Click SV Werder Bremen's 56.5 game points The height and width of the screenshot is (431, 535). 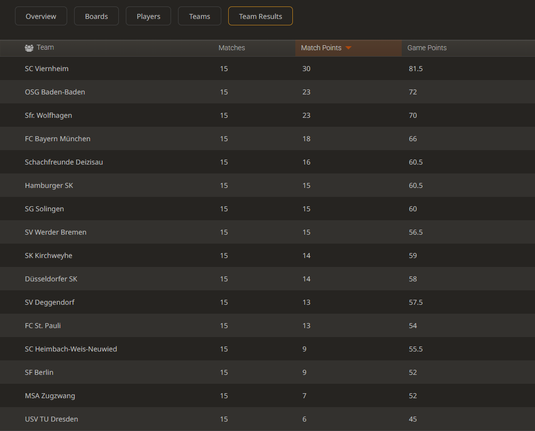[x=416, y=232]
